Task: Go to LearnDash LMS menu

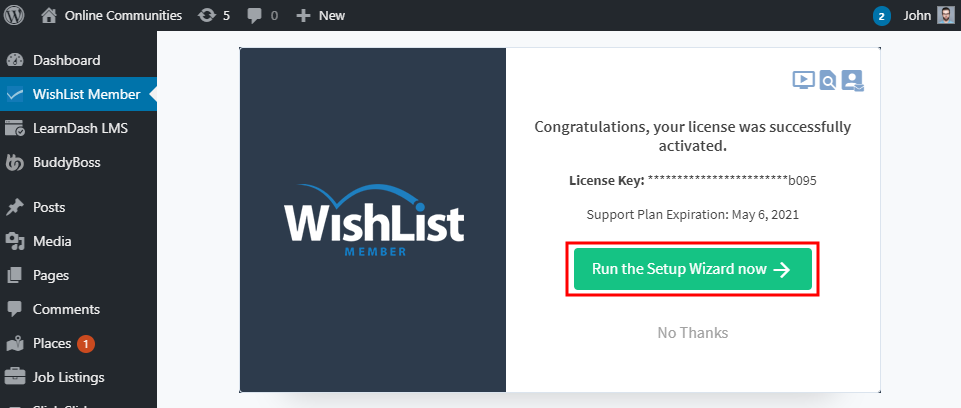Action: click(80, 128)
